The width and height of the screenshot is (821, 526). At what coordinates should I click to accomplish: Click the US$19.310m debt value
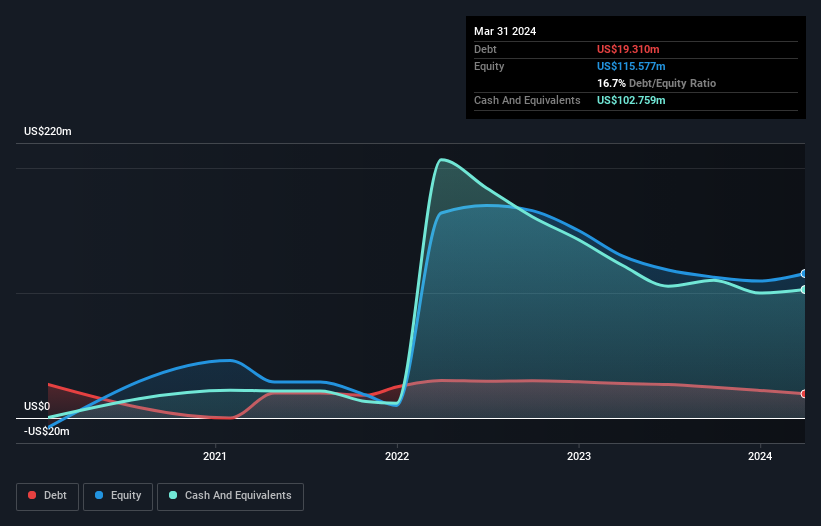pyautogui.click(x=628, y=49)
